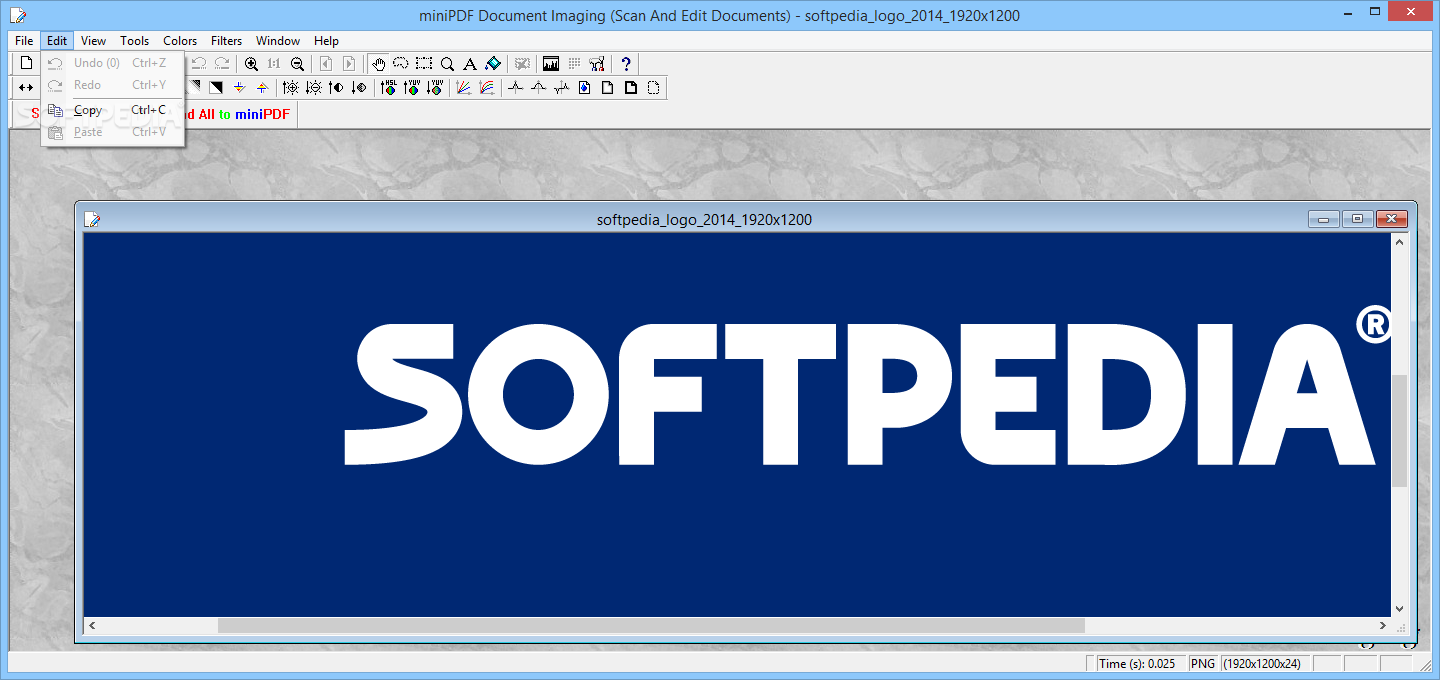The width and height of the screenshot is (1440, 680).
Task: Minimize the softpedia_logo child window
Action: click(x=1324, y=219)
